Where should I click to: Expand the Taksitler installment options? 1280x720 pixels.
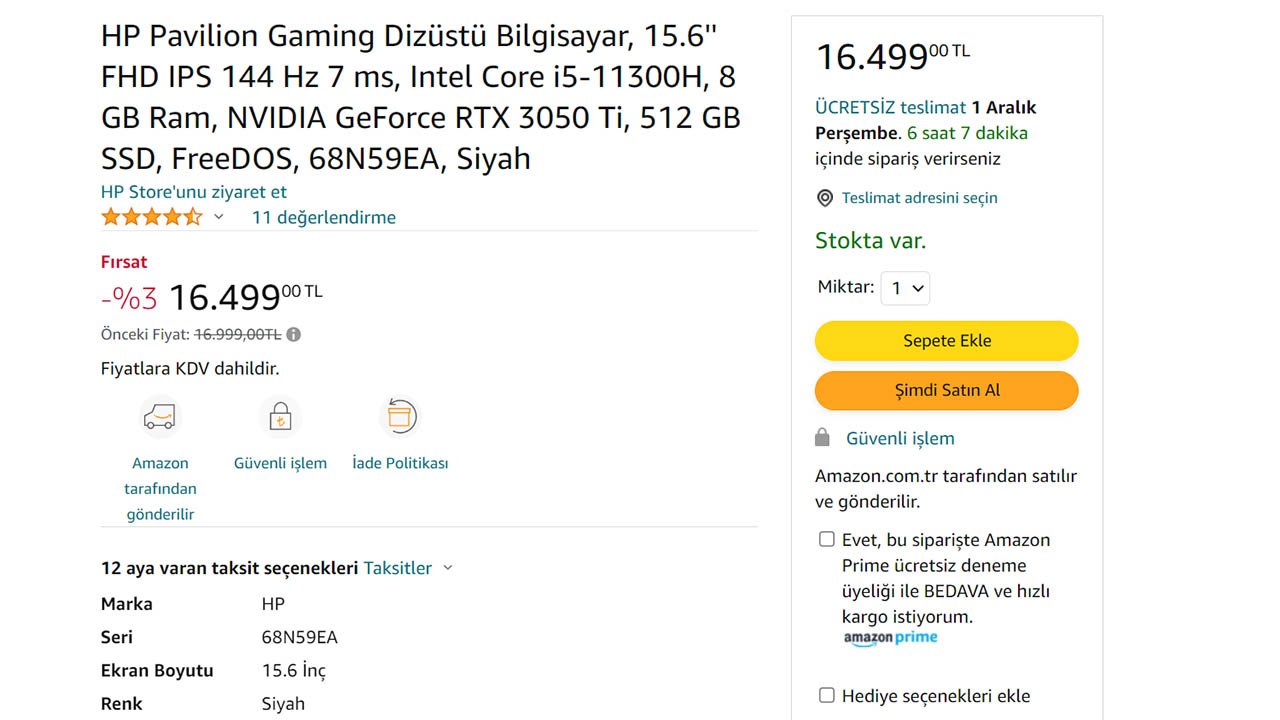click(407, 568)
